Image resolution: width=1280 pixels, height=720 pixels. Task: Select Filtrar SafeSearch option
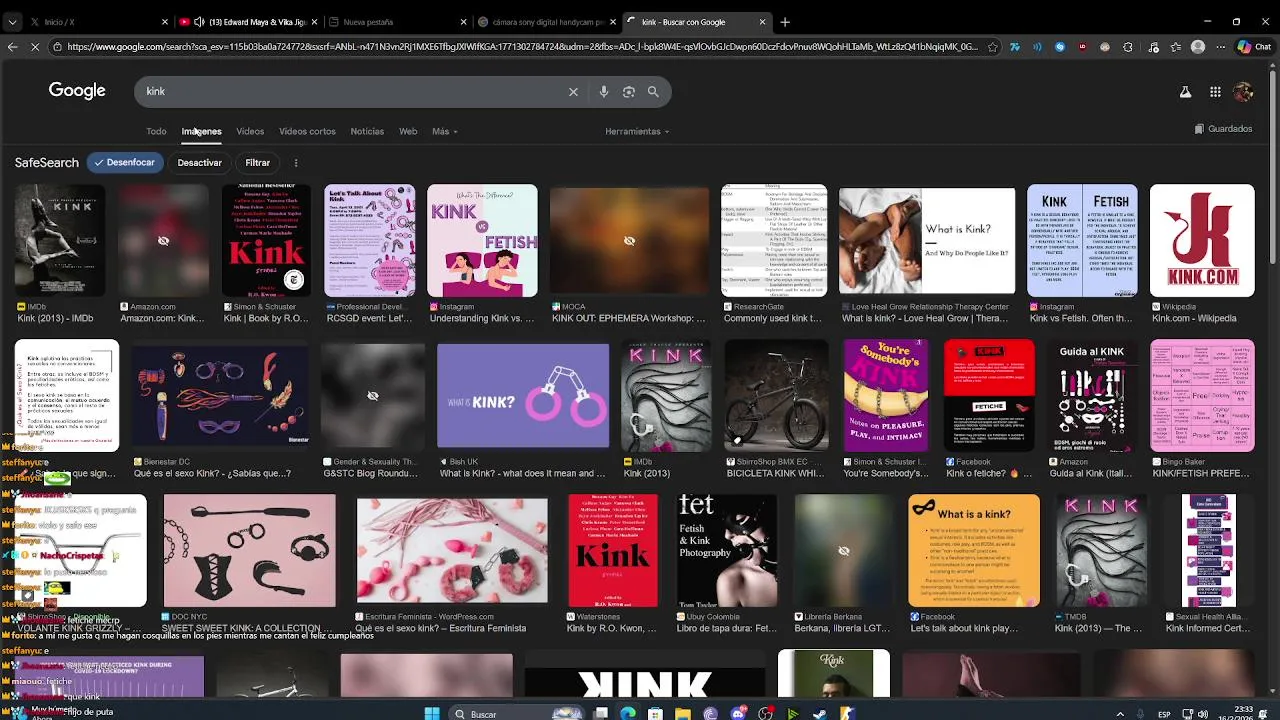[x=257, y=162]
